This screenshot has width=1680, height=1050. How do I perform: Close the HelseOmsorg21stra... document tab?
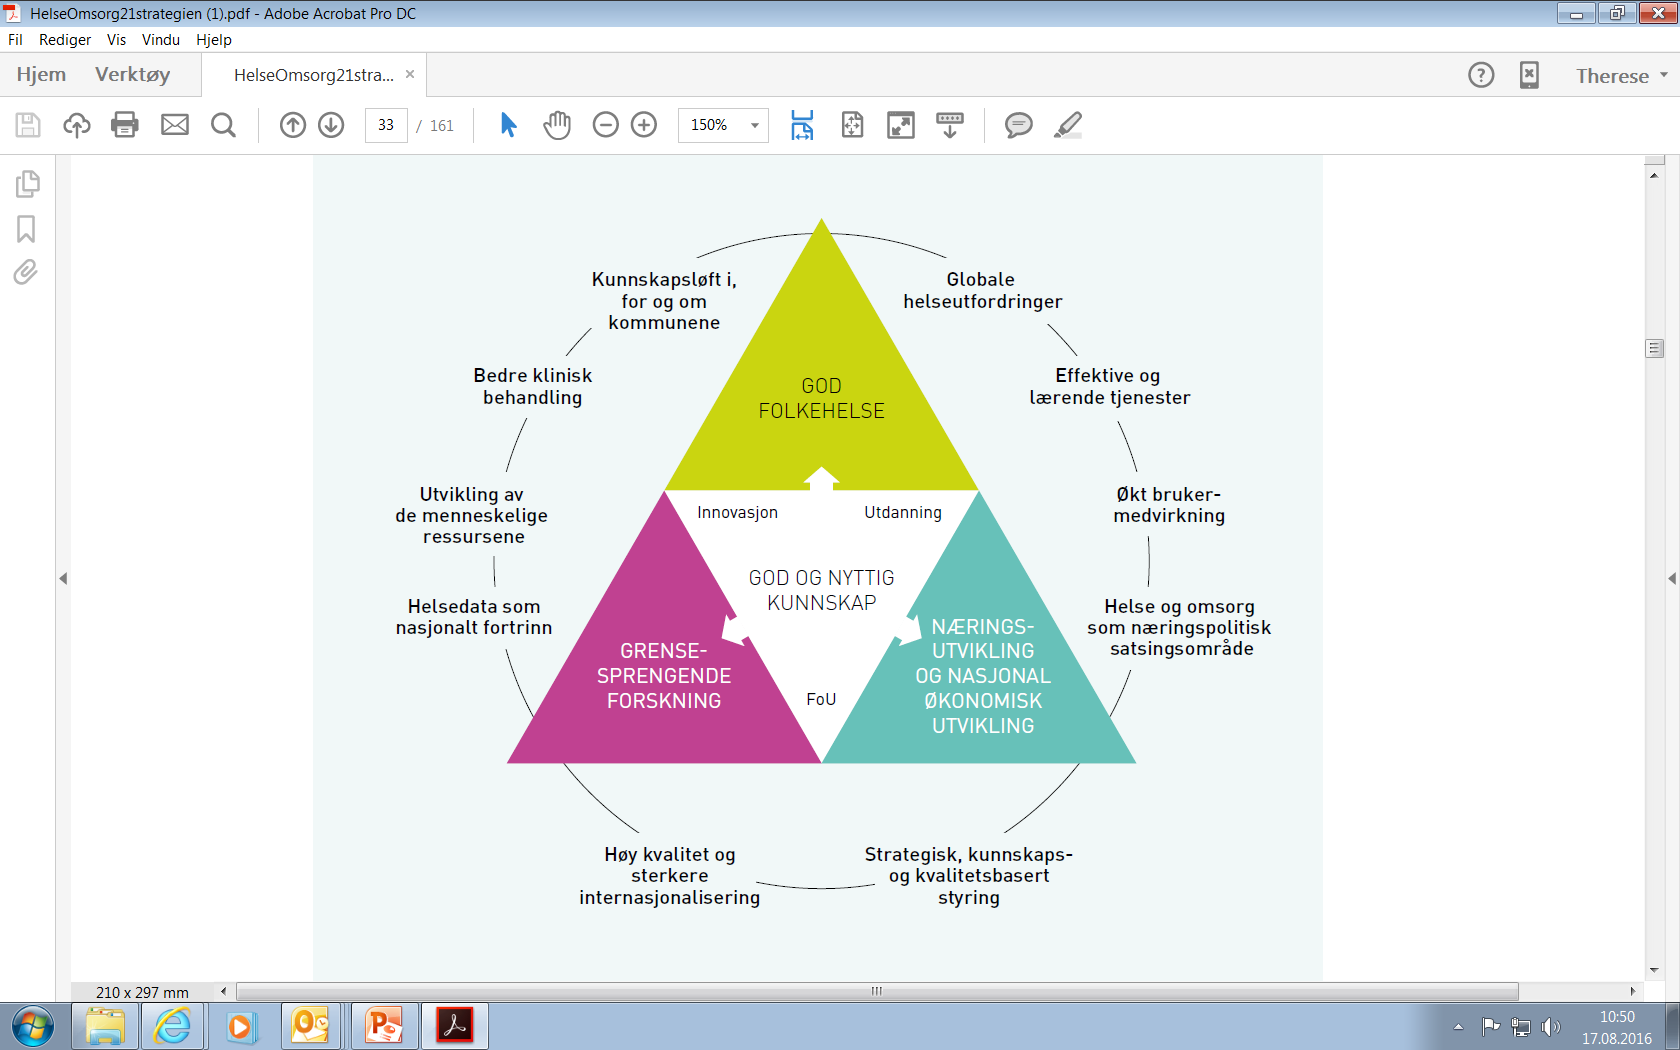point(410,74)
